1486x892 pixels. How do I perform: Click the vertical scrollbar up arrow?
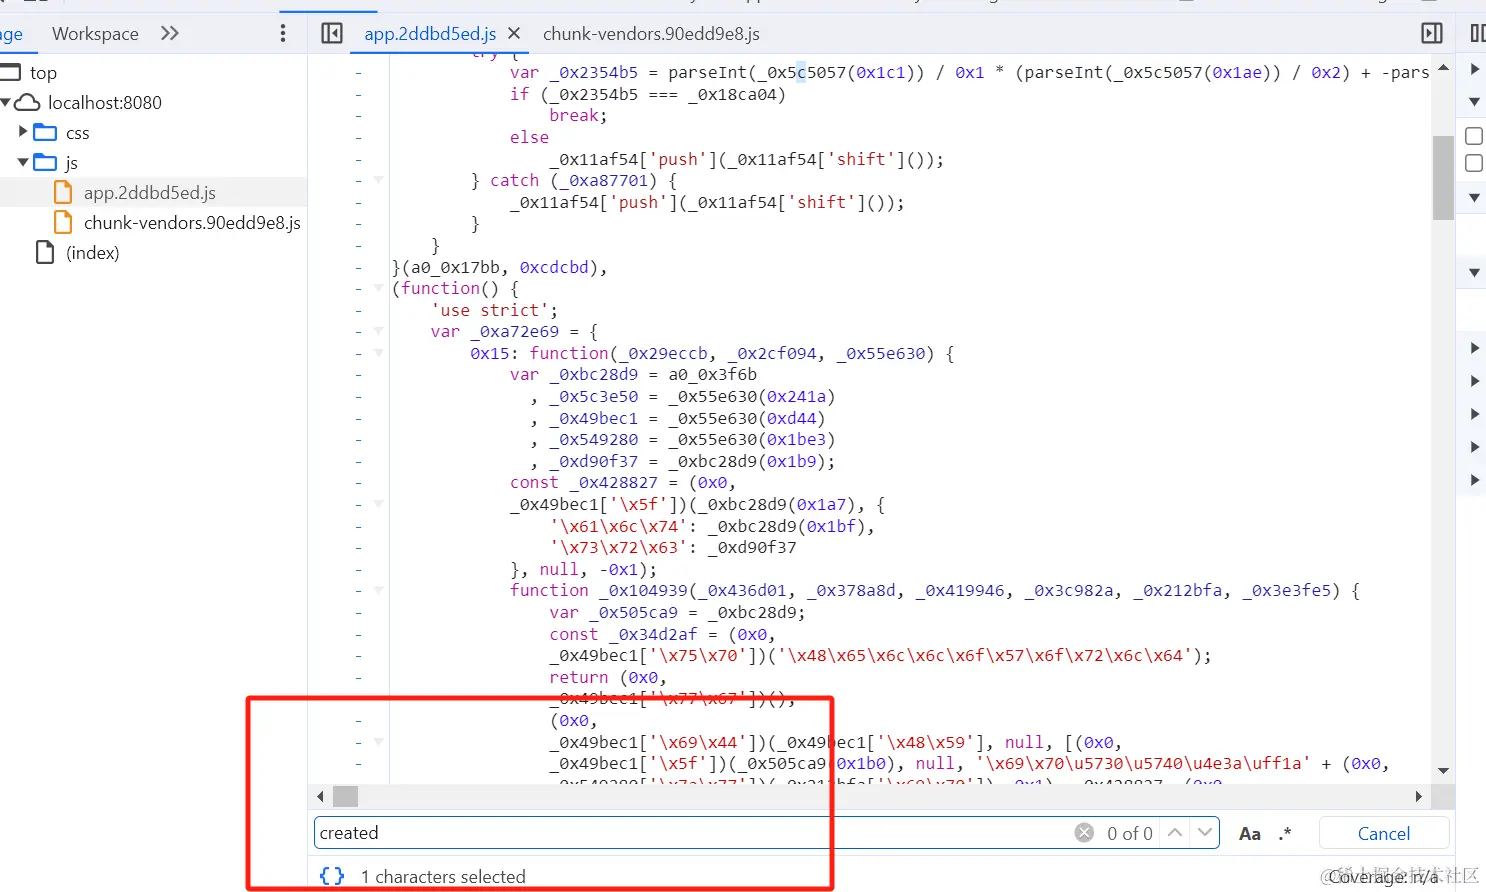point(1443,68)
